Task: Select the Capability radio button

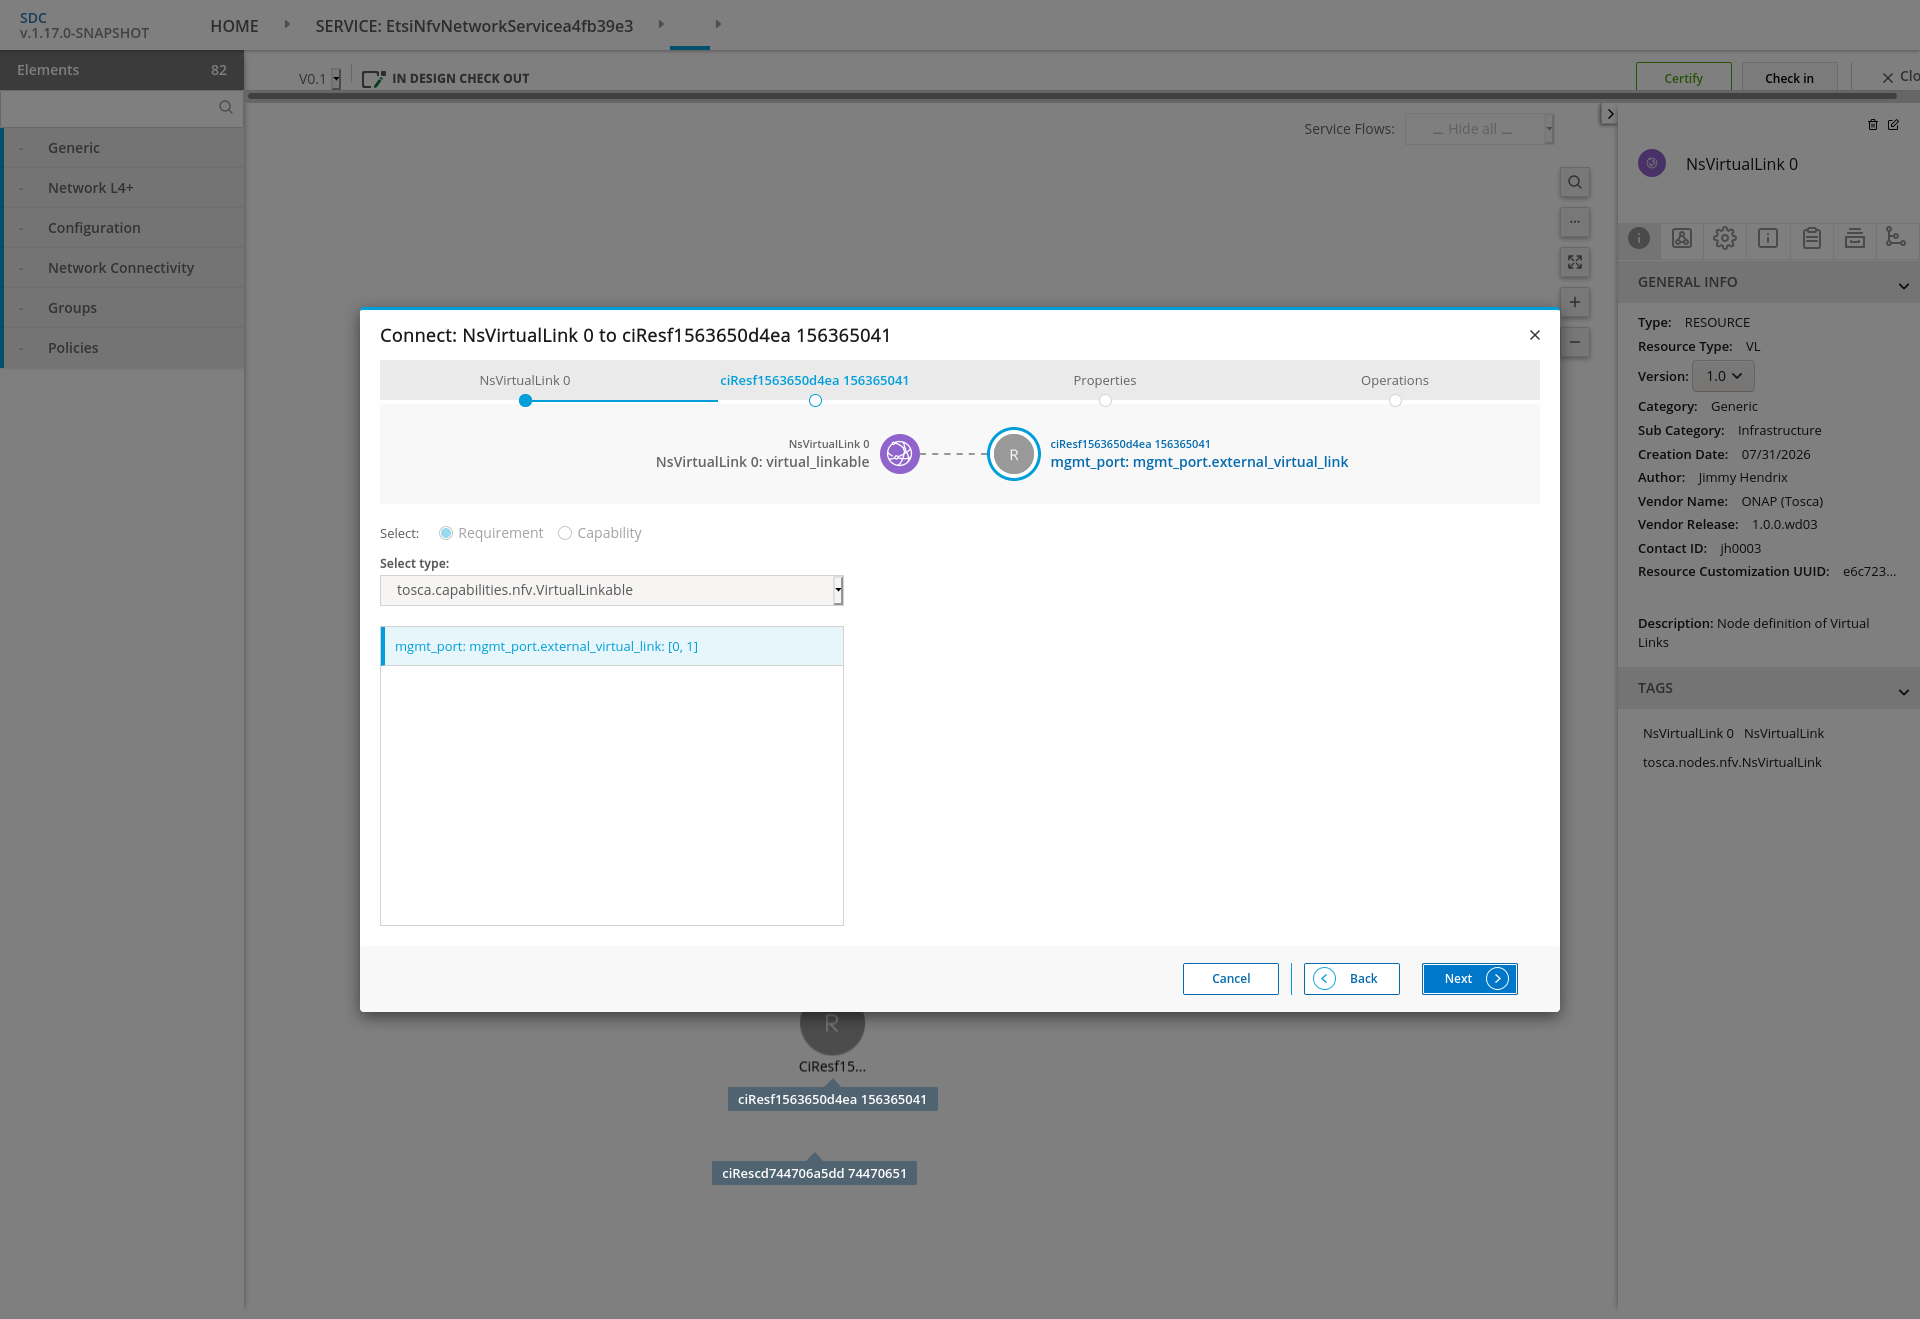Action: click(x=565, y=533)
